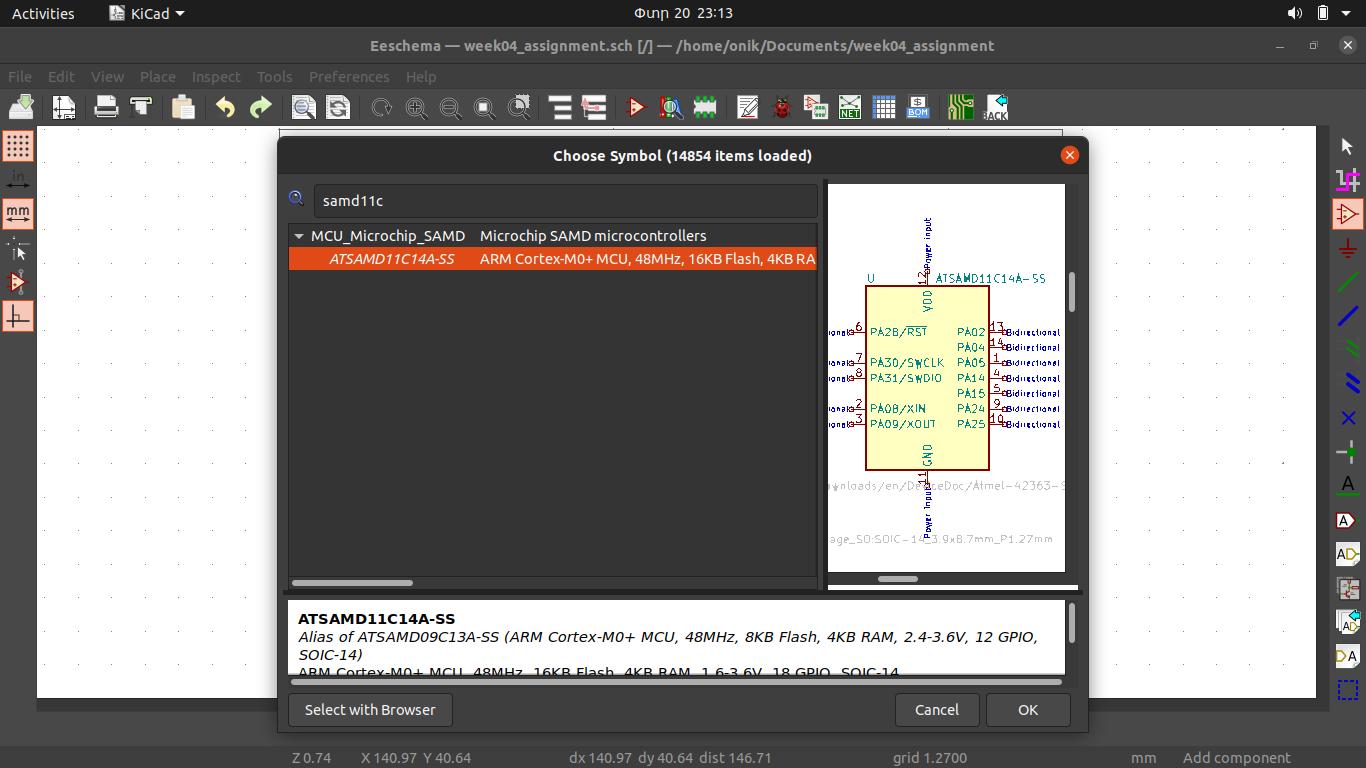The width and height of the screenshot is (1366, 768).
Task: Open the system menu arrow in top bar
Action: coord(1348,13)
